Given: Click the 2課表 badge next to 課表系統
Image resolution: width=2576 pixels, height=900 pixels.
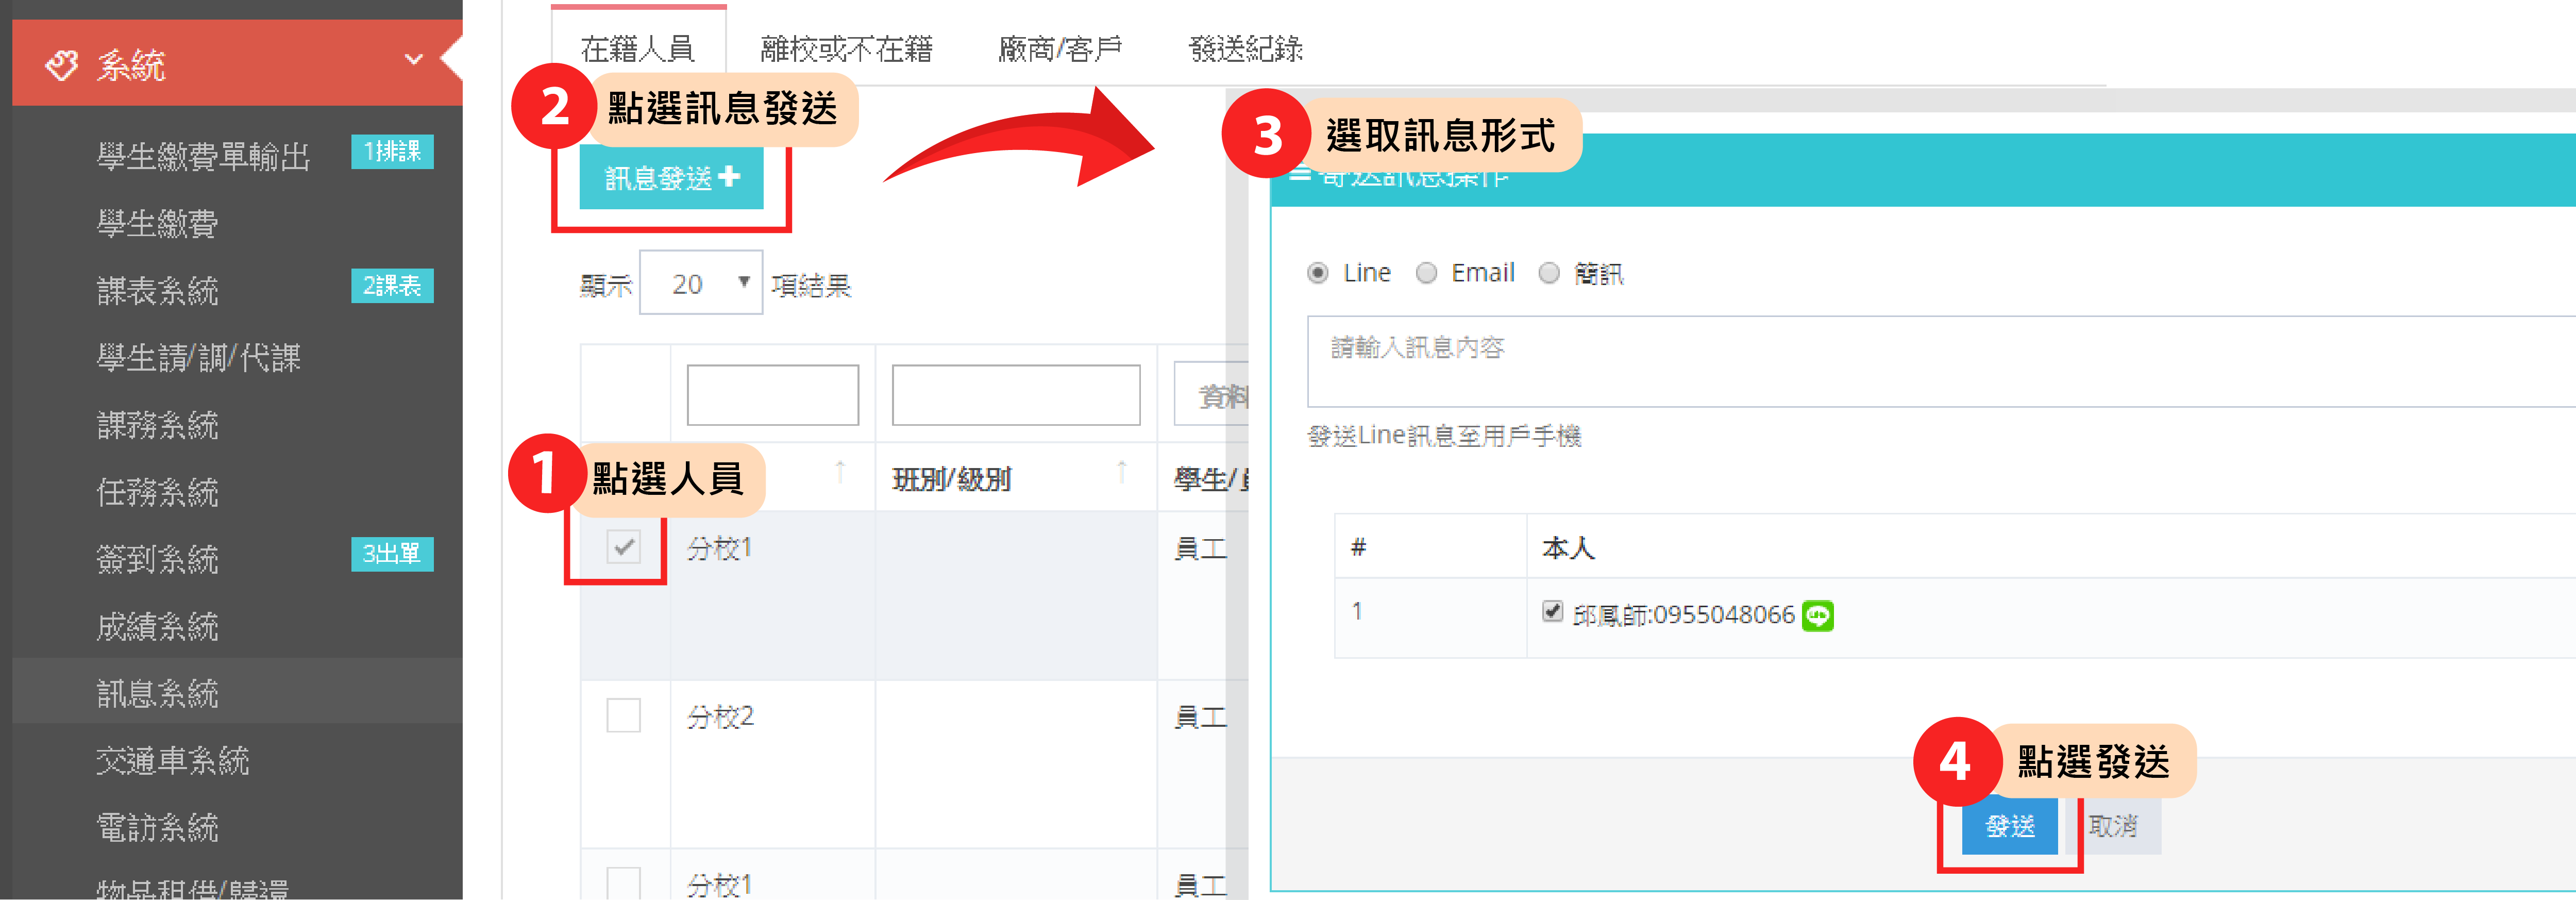Looking at the screenshot, I should pyautogui.click(x=392, y=286).
